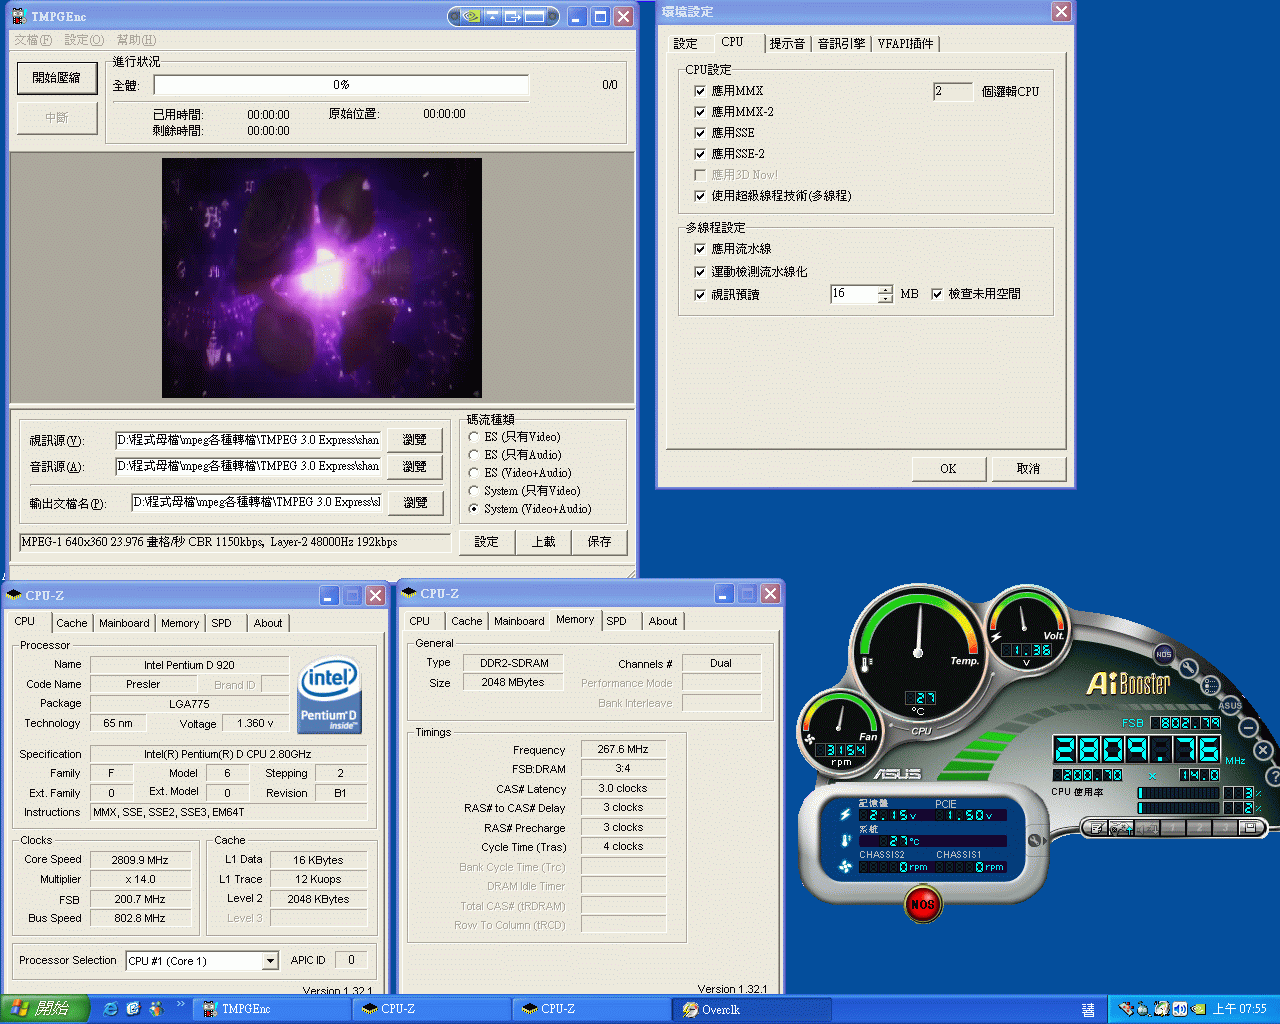Click the Internet Explorer quick launch icon

point(111,1009)
